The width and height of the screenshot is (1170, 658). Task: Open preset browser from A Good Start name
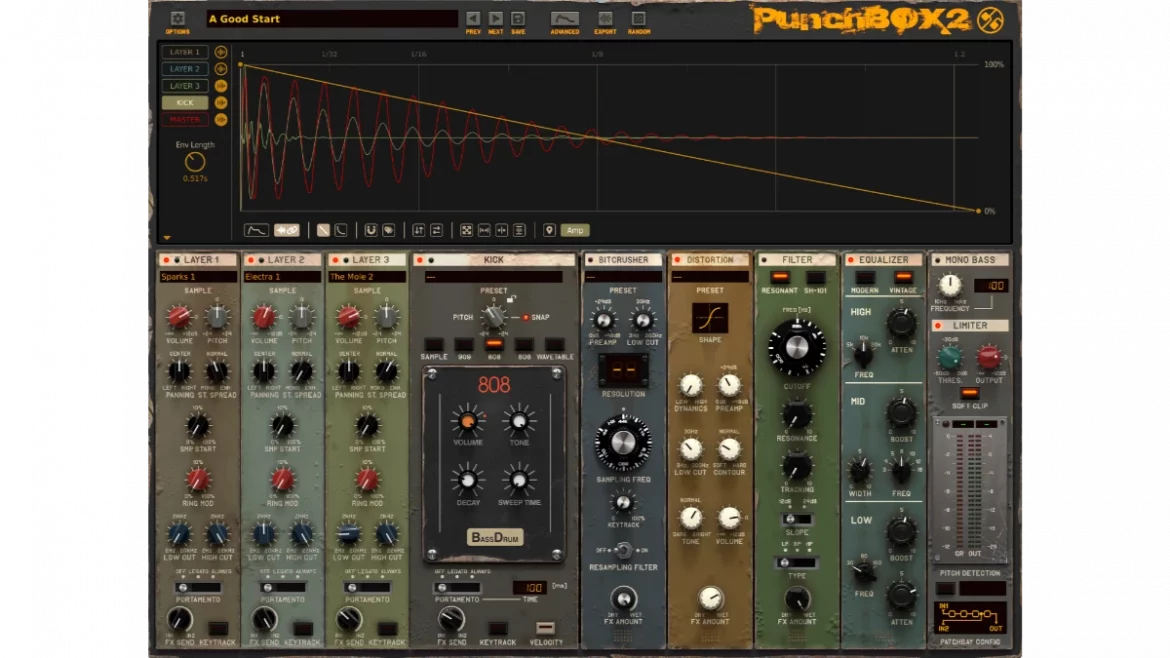[331, 19]
